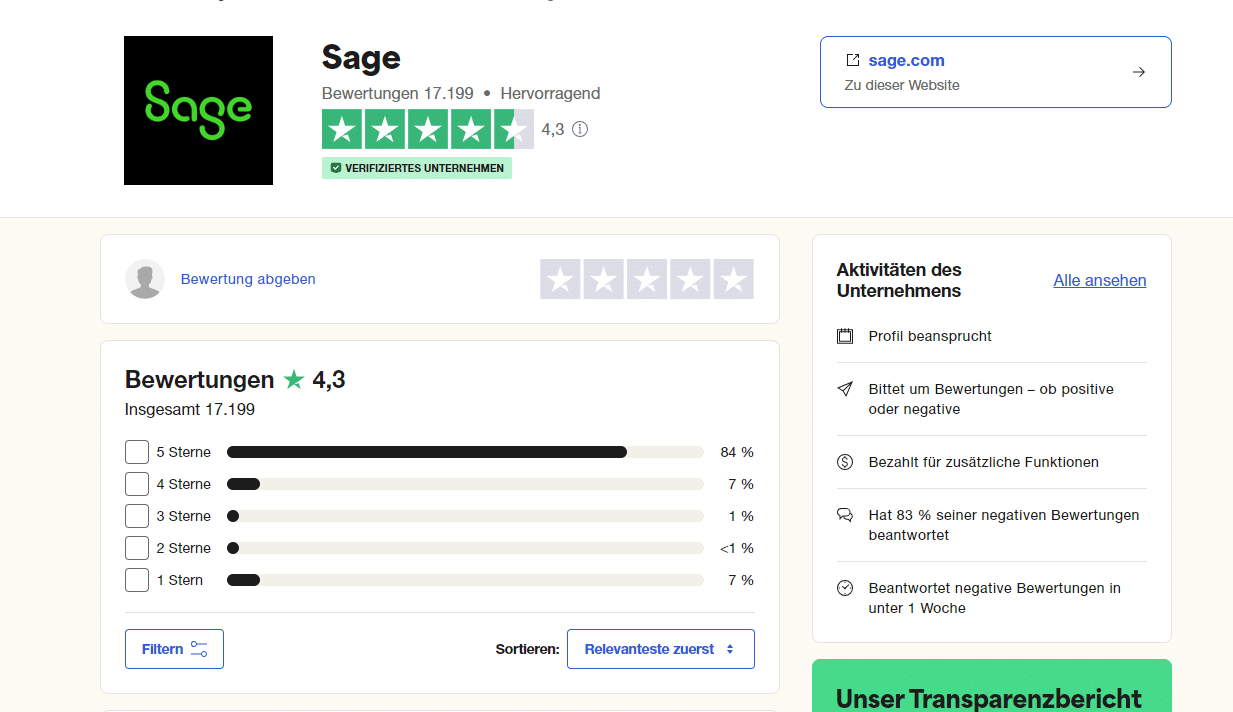Tick the 3 Sterne checkbox
Screen dimensions: 1233x712
137,516
